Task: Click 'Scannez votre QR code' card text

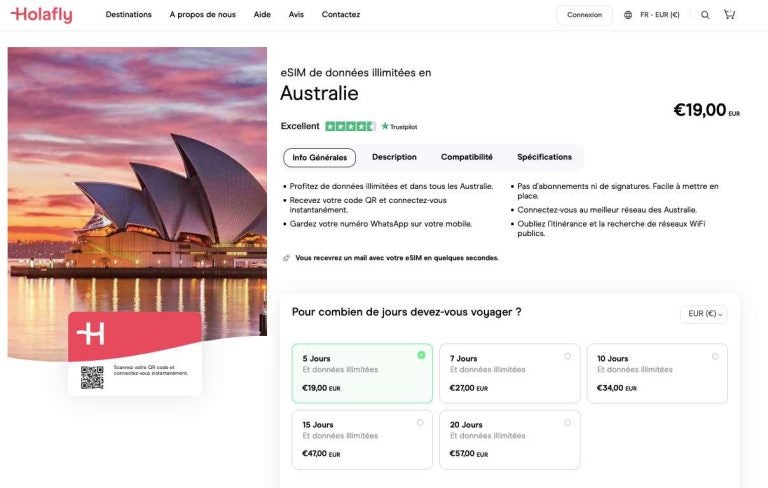Action: click(151, 370)
